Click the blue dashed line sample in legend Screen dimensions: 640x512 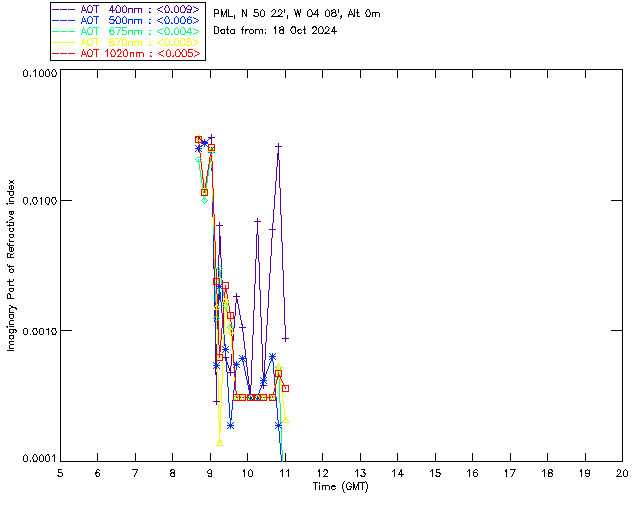click(x=64, y=20)
